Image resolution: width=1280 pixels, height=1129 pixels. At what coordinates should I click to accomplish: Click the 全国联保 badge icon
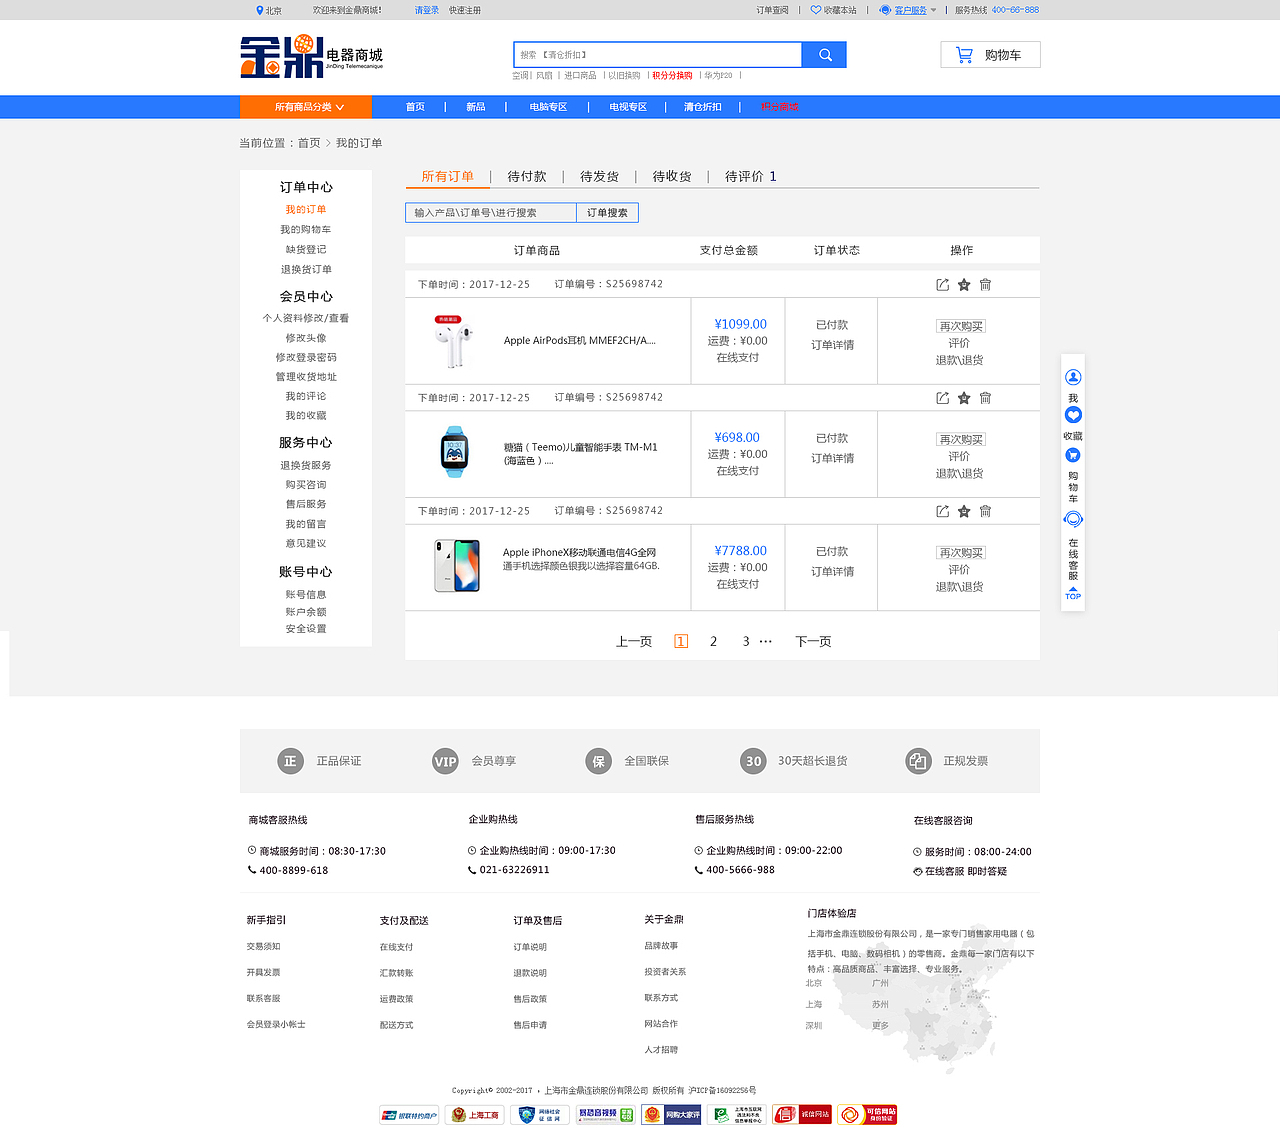[x=598, y=761]
